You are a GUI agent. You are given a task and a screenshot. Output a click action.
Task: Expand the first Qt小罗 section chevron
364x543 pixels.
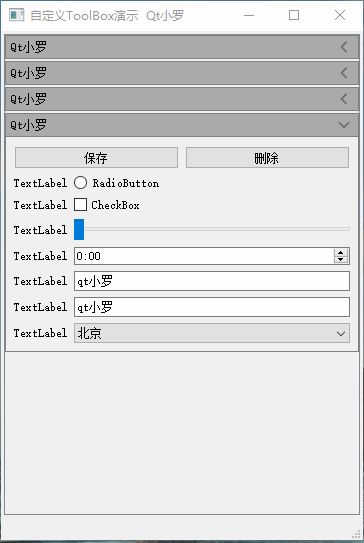[344, 47]
